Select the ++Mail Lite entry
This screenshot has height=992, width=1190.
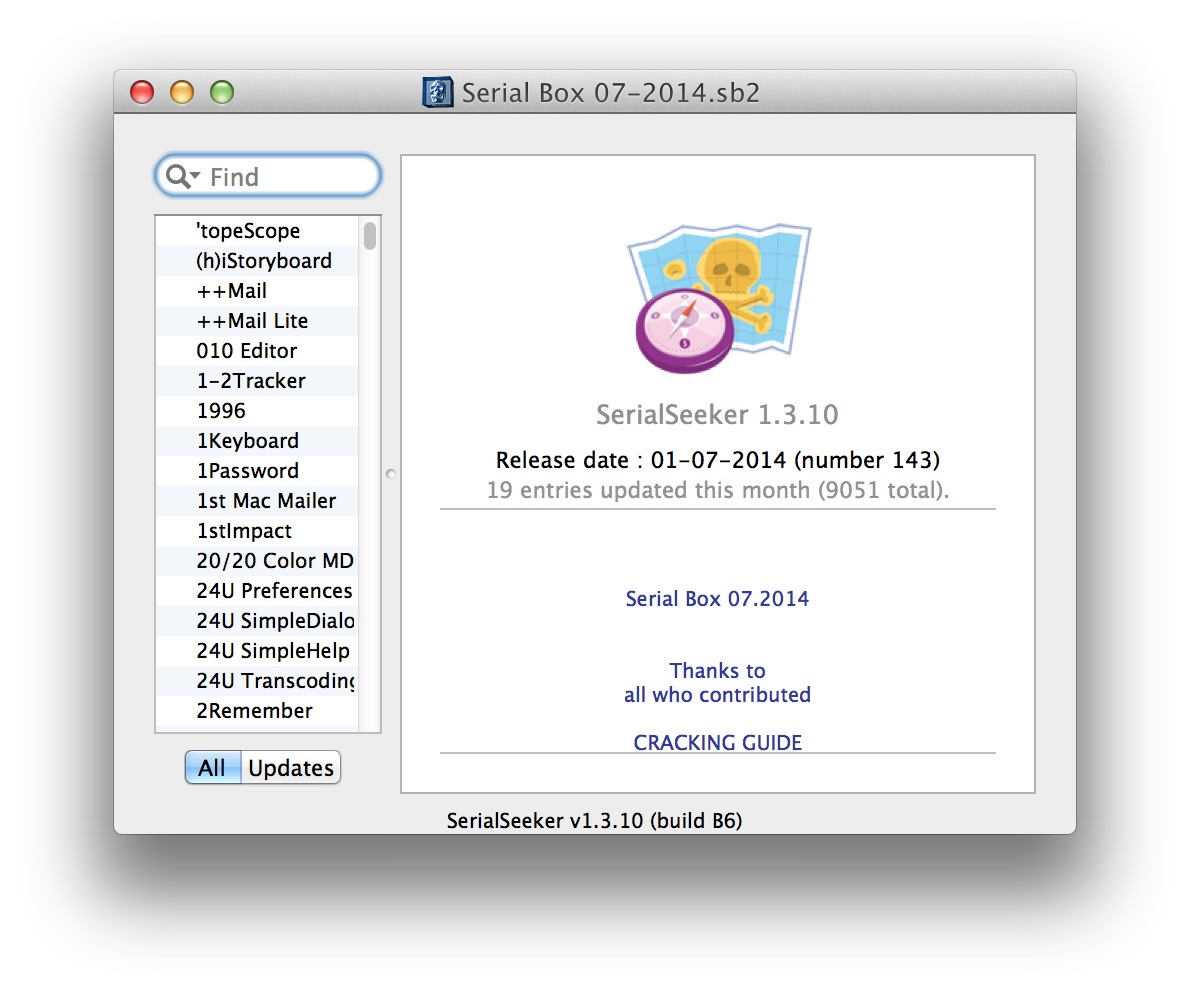point(257,321)
